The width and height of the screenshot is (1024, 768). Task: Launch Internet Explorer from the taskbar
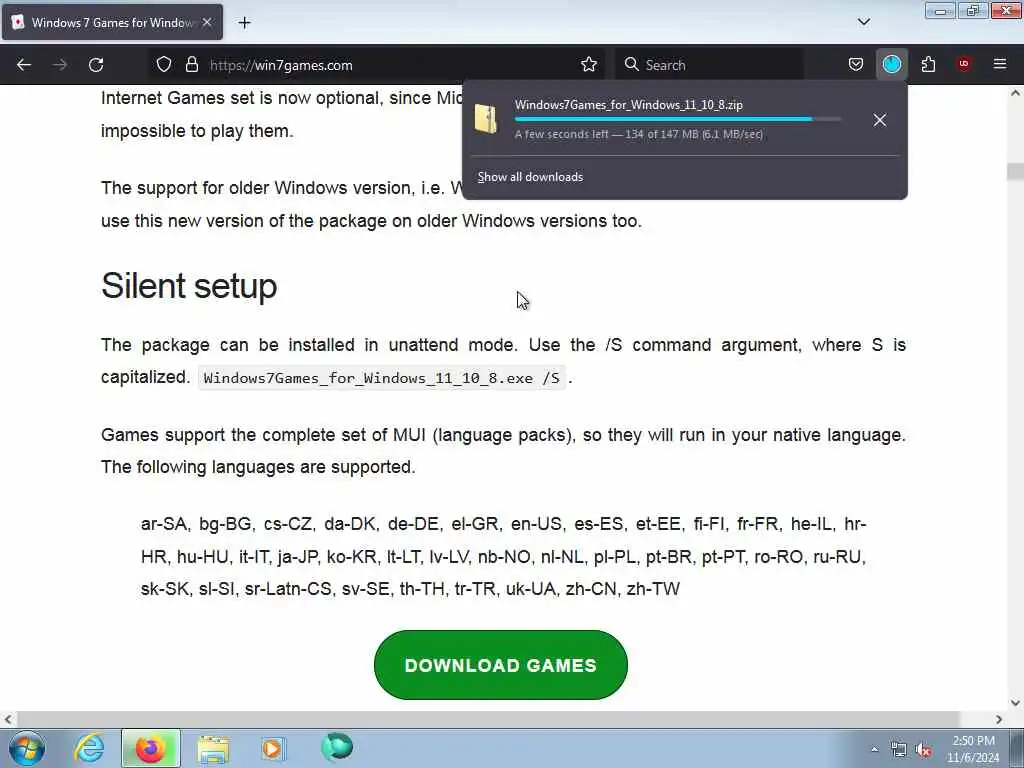tap(89, 748)
